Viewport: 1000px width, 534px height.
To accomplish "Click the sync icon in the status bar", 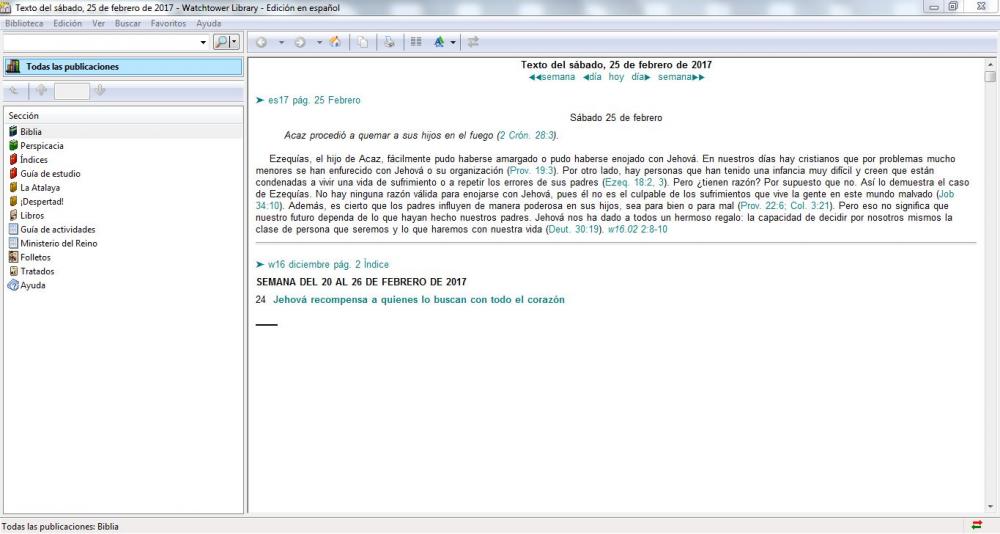I will point(977,526).
